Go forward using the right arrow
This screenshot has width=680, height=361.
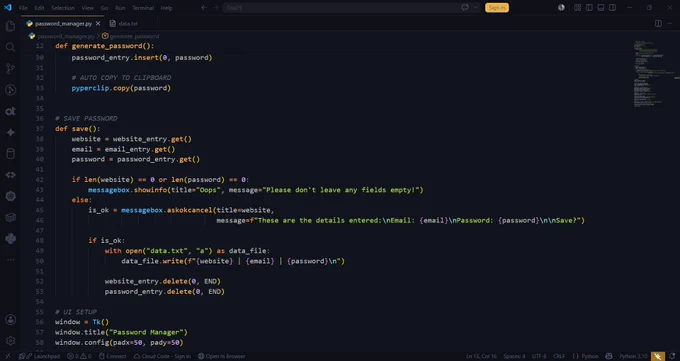(216, 7)
